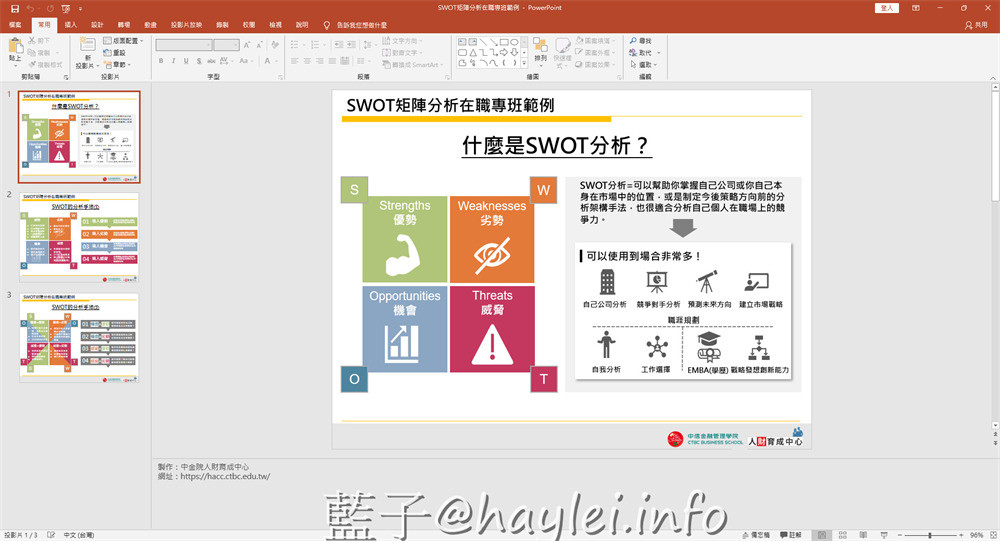Image resolution: width=1000 pixels, height=541 pixels.
Task: Toggle text shadow formatting
Action: (x=199, y=61)
